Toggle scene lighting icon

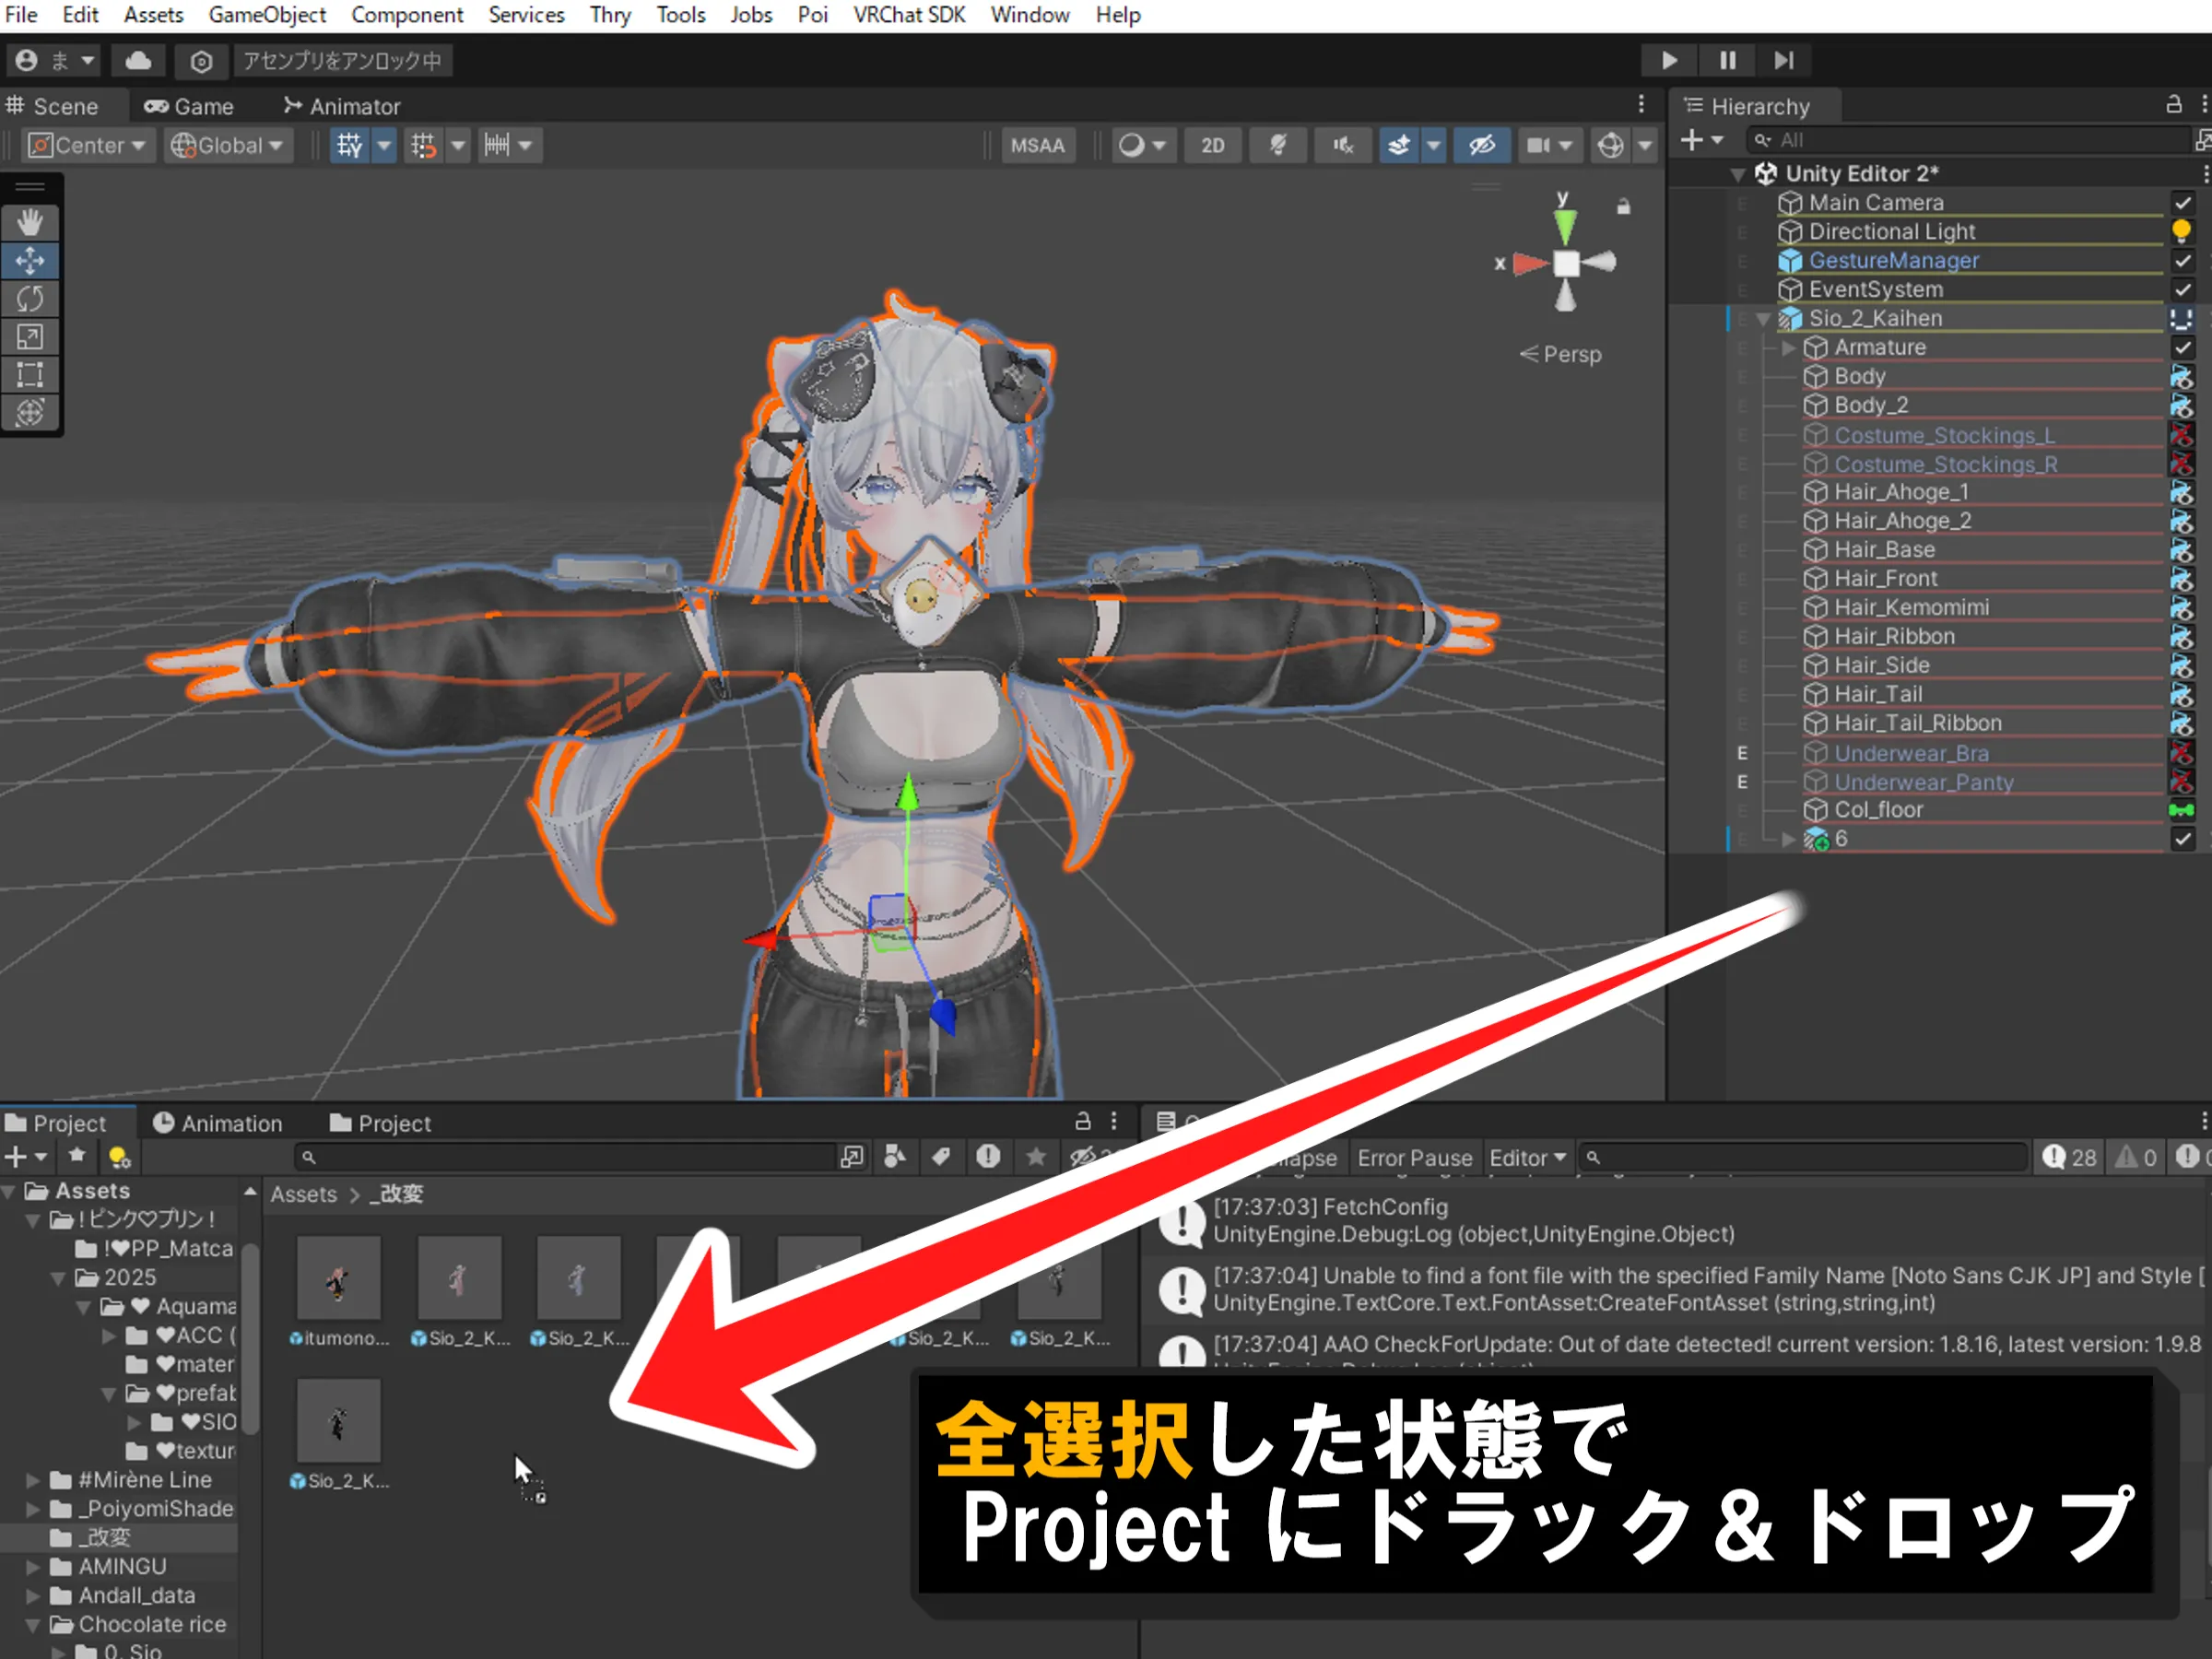point(1278,146)
